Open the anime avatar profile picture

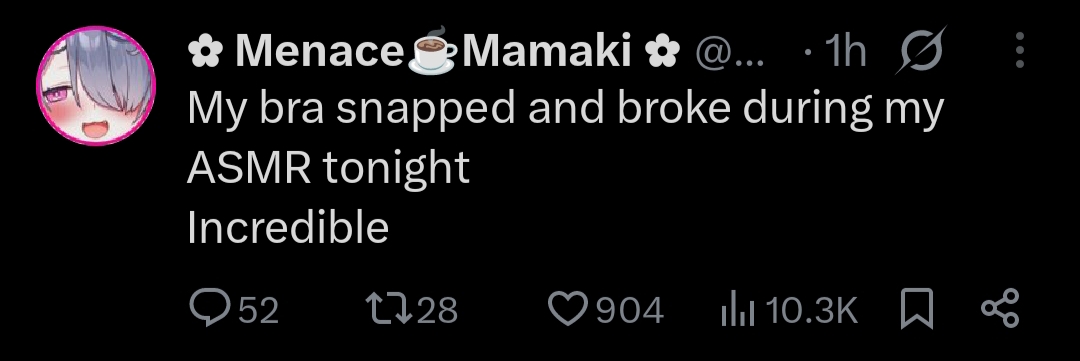point(96,86)
